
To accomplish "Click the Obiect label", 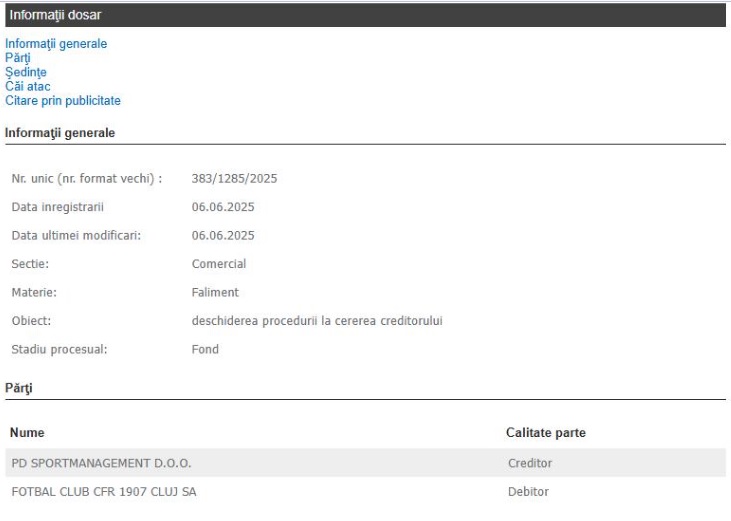I will pyautogui.click(x=31, y=321).
